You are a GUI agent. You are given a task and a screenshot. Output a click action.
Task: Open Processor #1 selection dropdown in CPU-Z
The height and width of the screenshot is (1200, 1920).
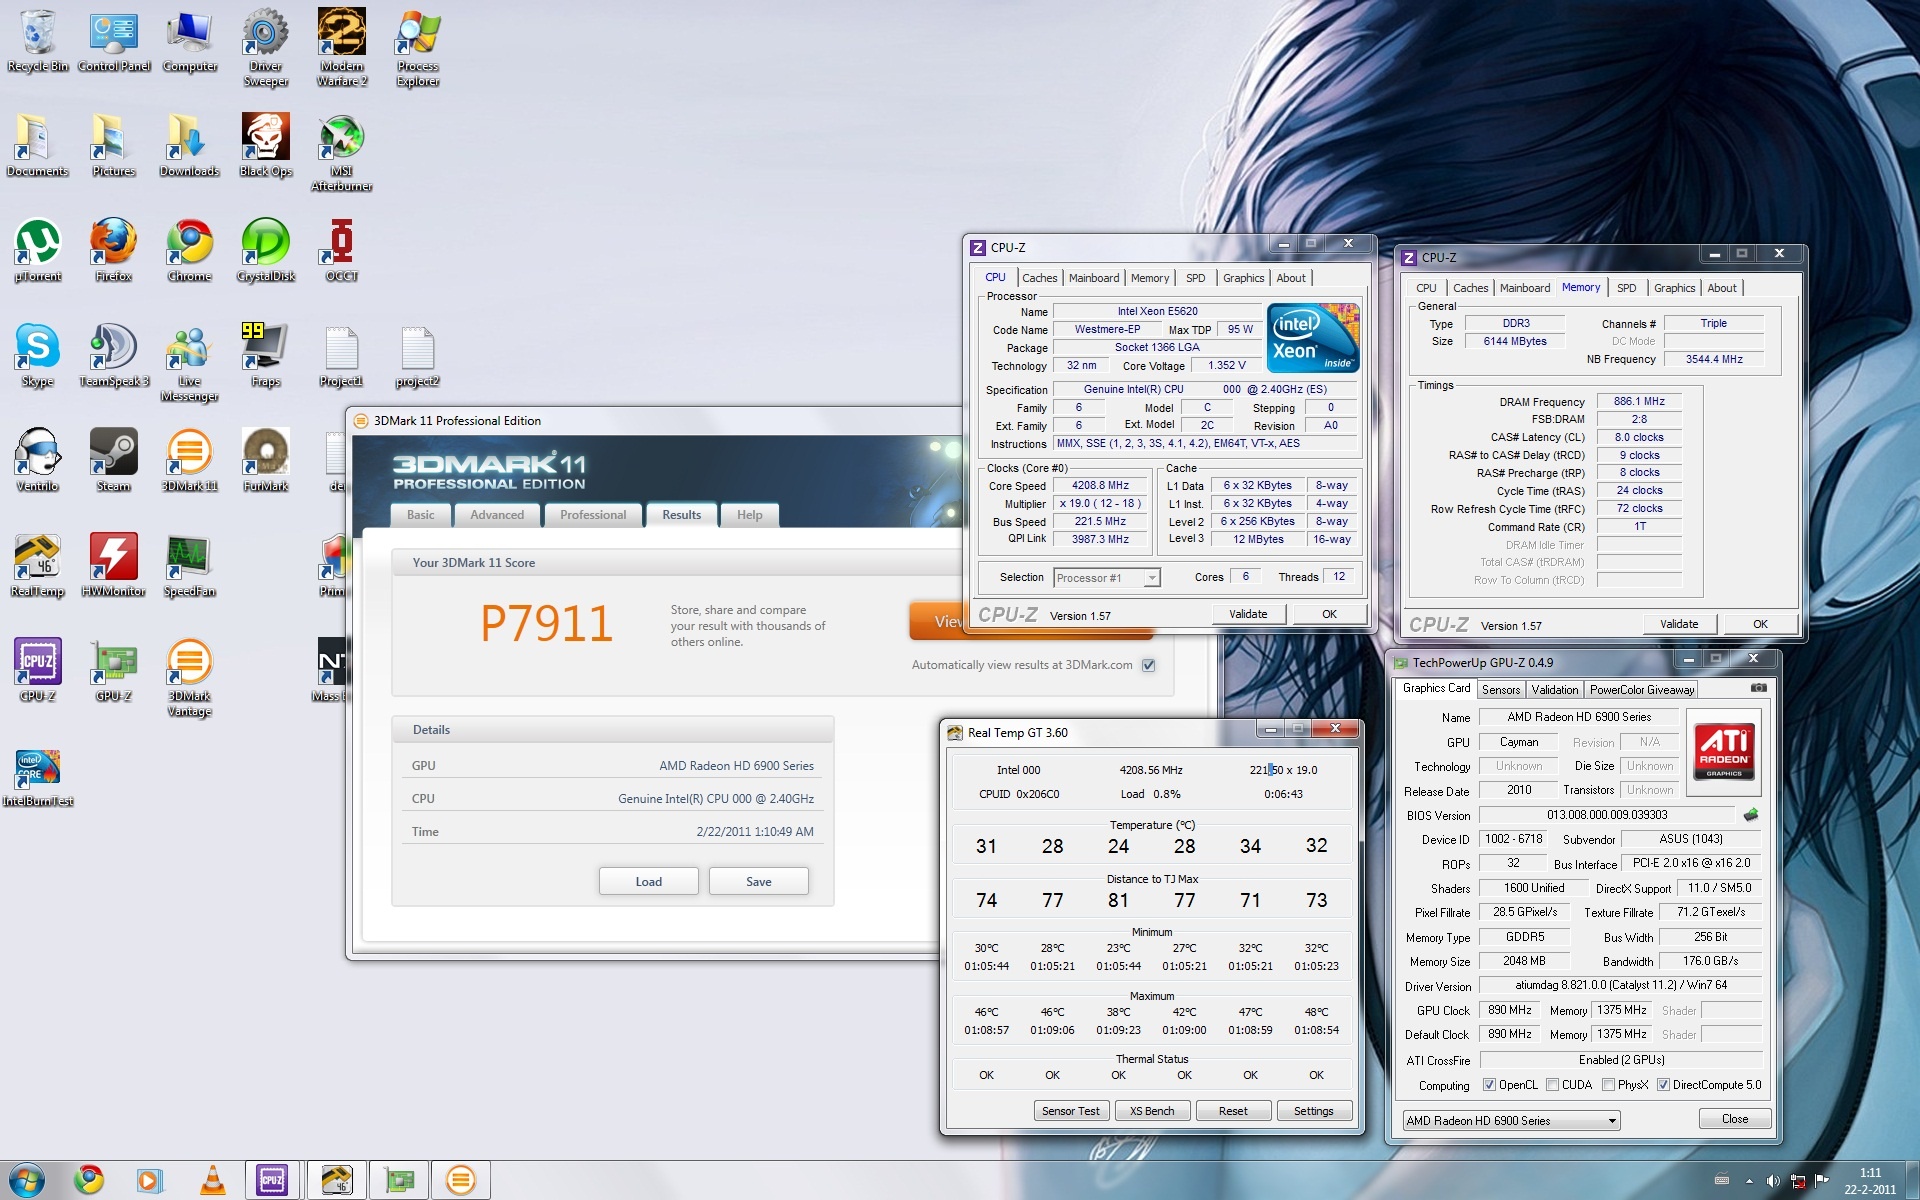(1107, 578)
